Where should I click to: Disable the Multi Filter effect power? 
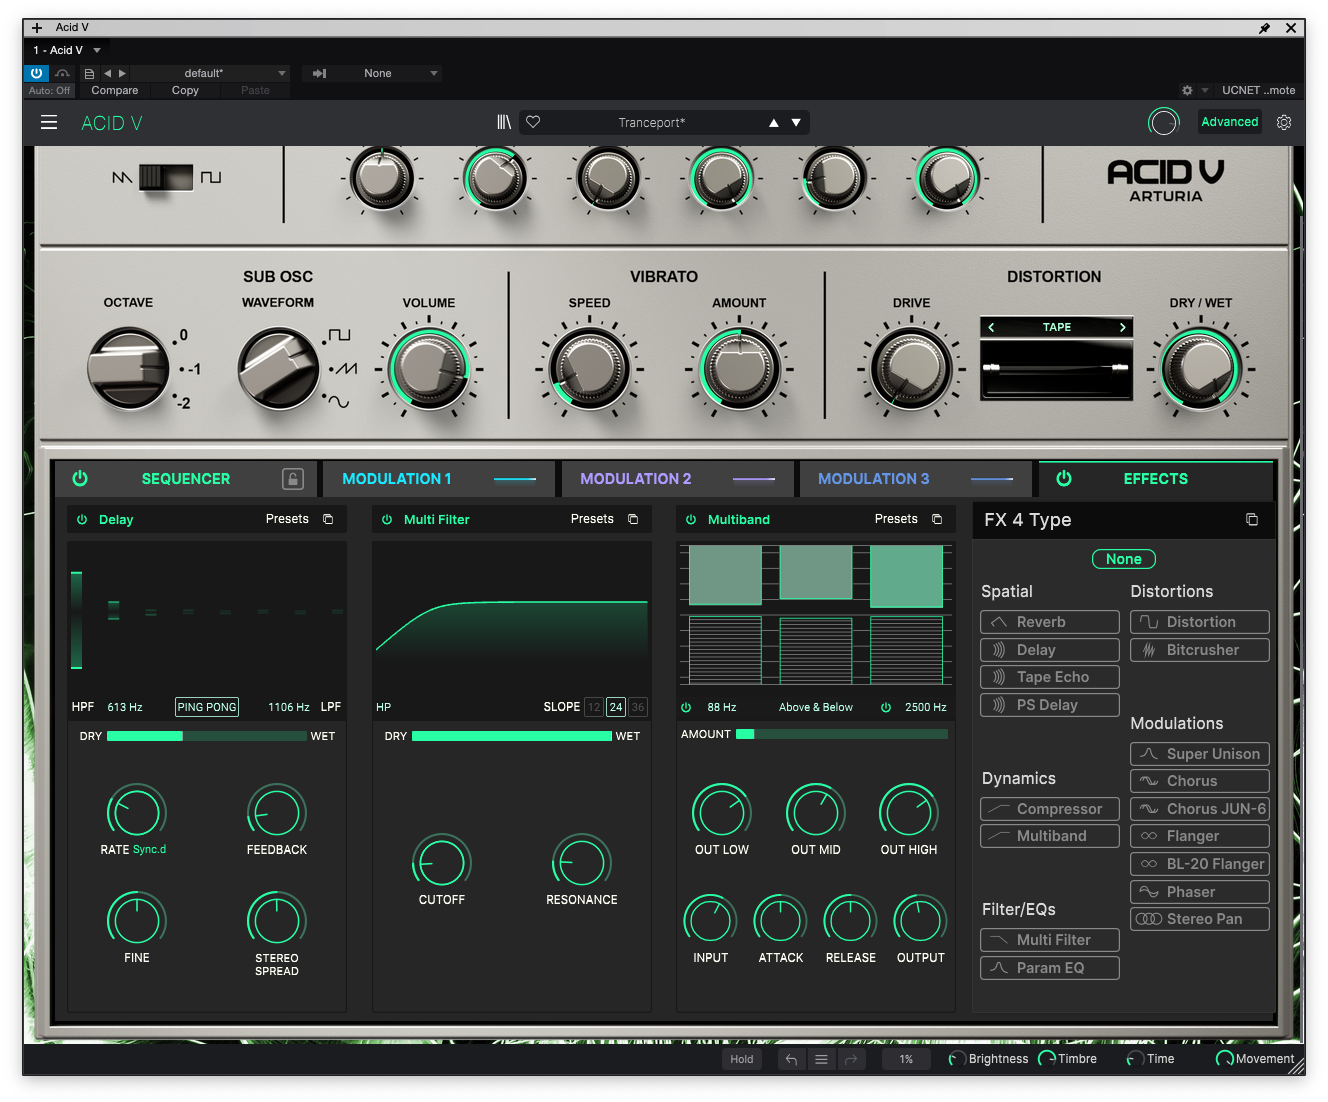point(387,520)
